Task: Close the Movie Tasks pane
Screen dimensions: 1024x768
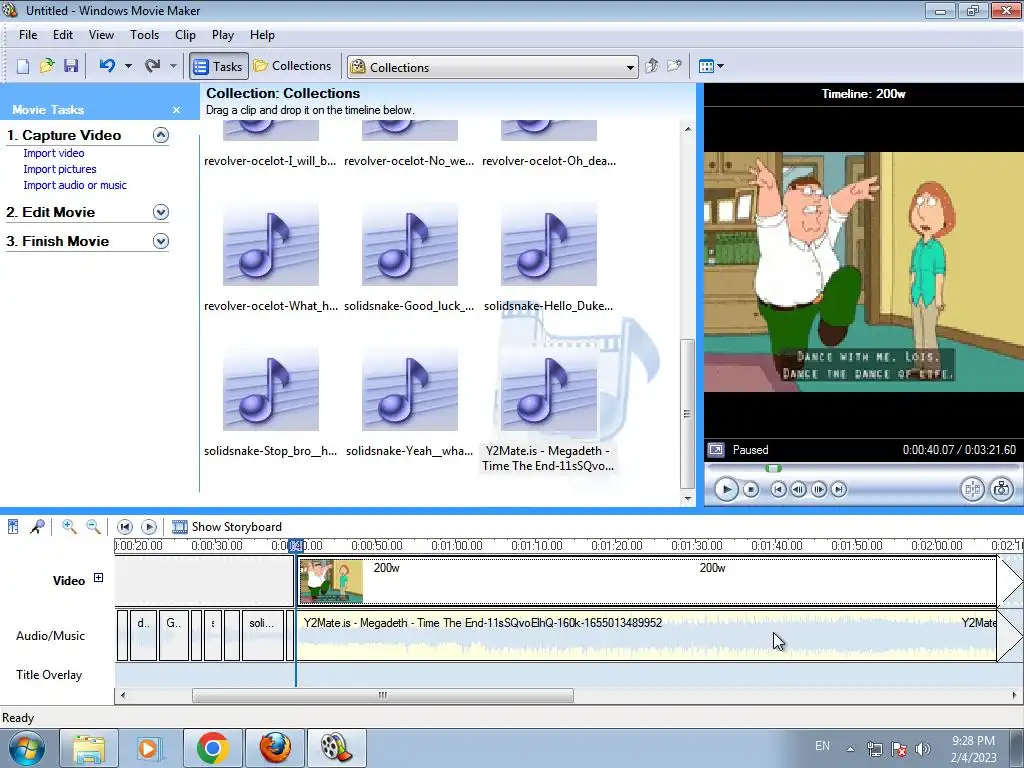Action: pyautogui.click(x=176, y=110)
